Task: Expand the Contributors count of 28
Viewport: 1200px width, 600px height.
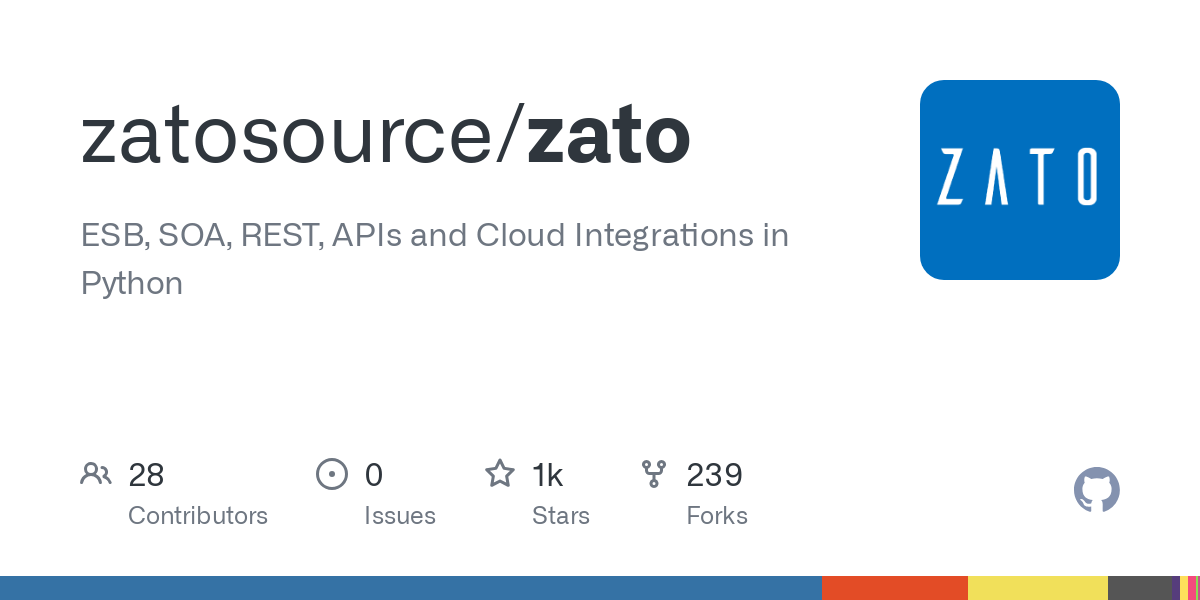Action: (x=147, y=475)
